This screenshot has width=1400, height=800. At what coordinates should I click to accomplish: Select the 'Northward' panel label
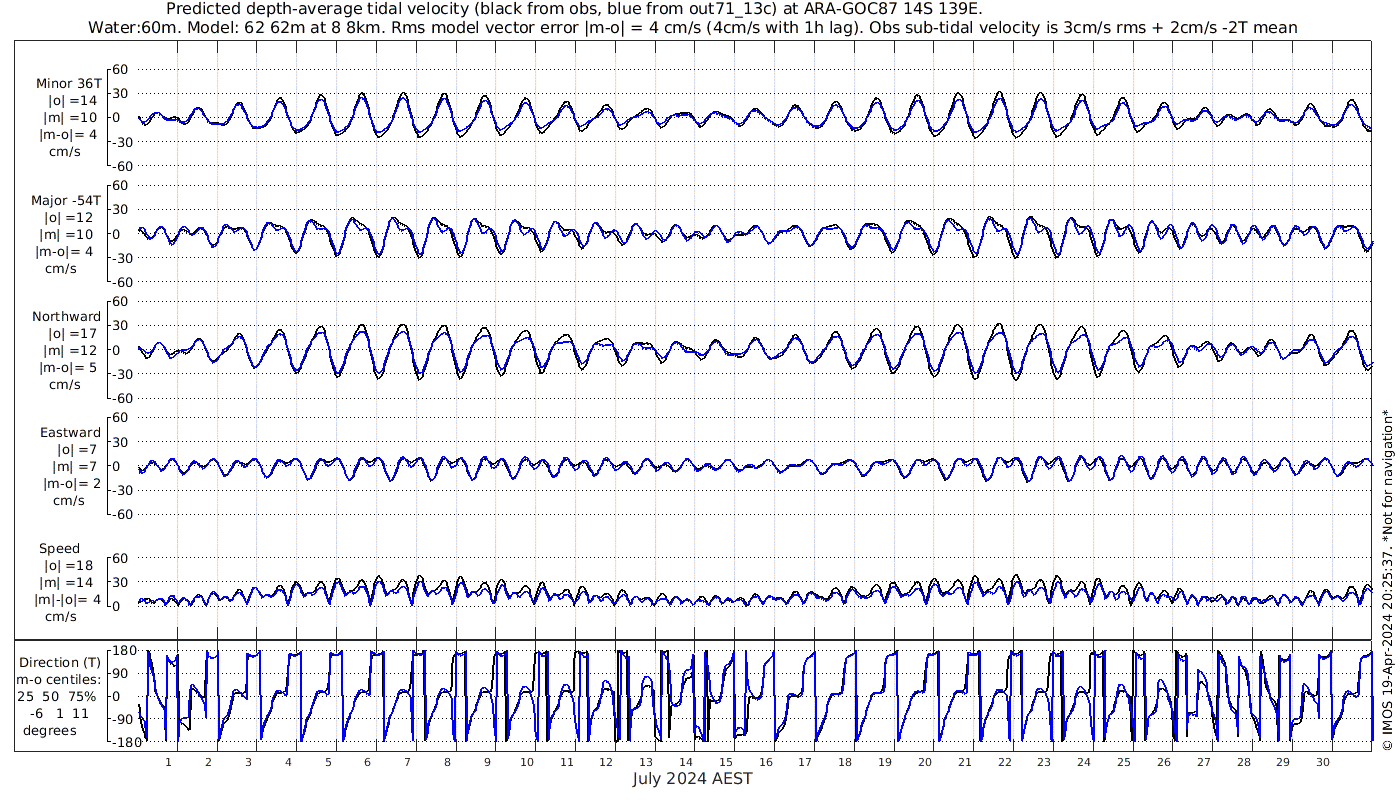coord(67,317)
